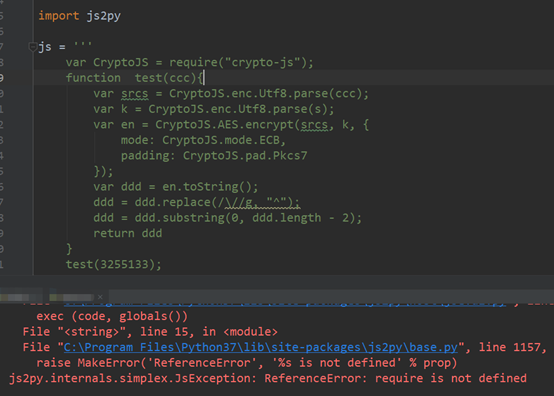This screenshot has height=396, width=554.
Task: Close the blurred run console tab
Action: [x=100, y=297]
